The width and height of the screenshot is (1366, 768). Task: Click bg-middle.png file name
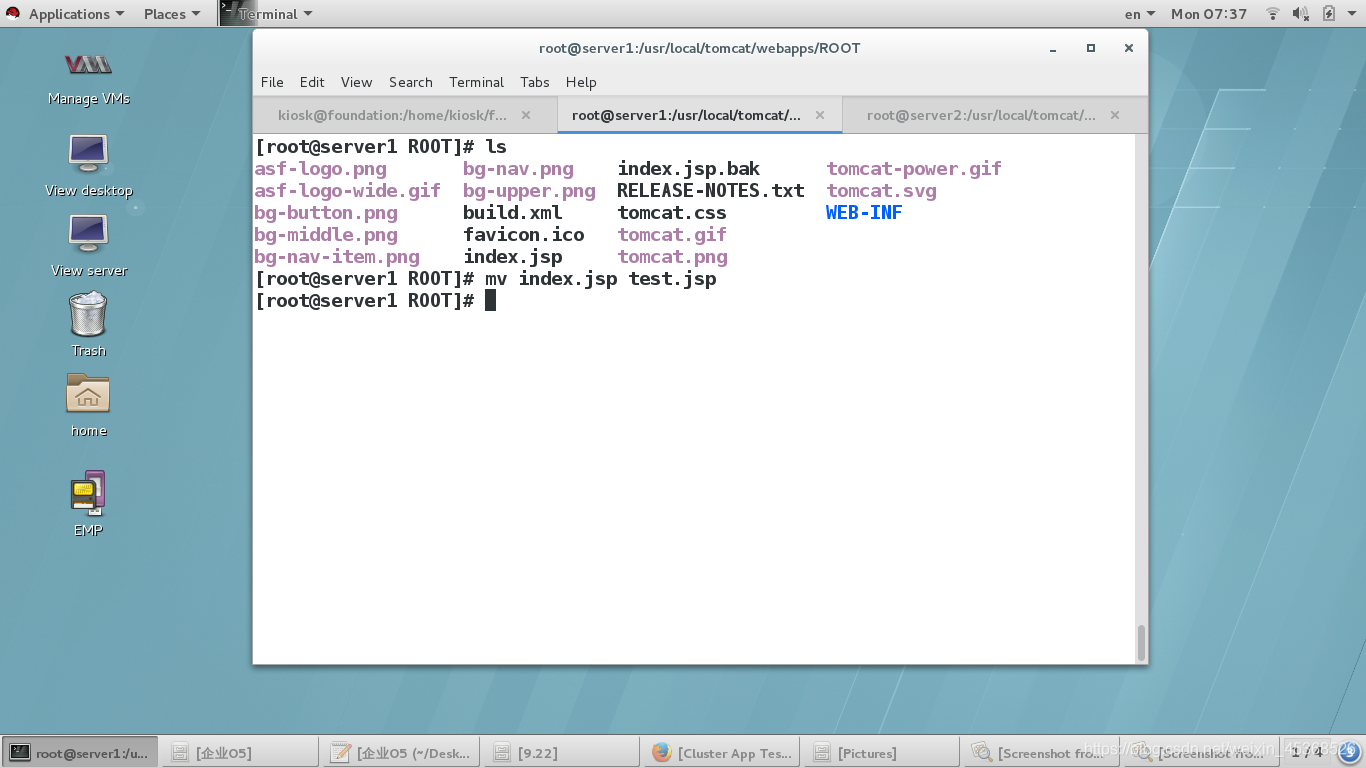(326, 235)
